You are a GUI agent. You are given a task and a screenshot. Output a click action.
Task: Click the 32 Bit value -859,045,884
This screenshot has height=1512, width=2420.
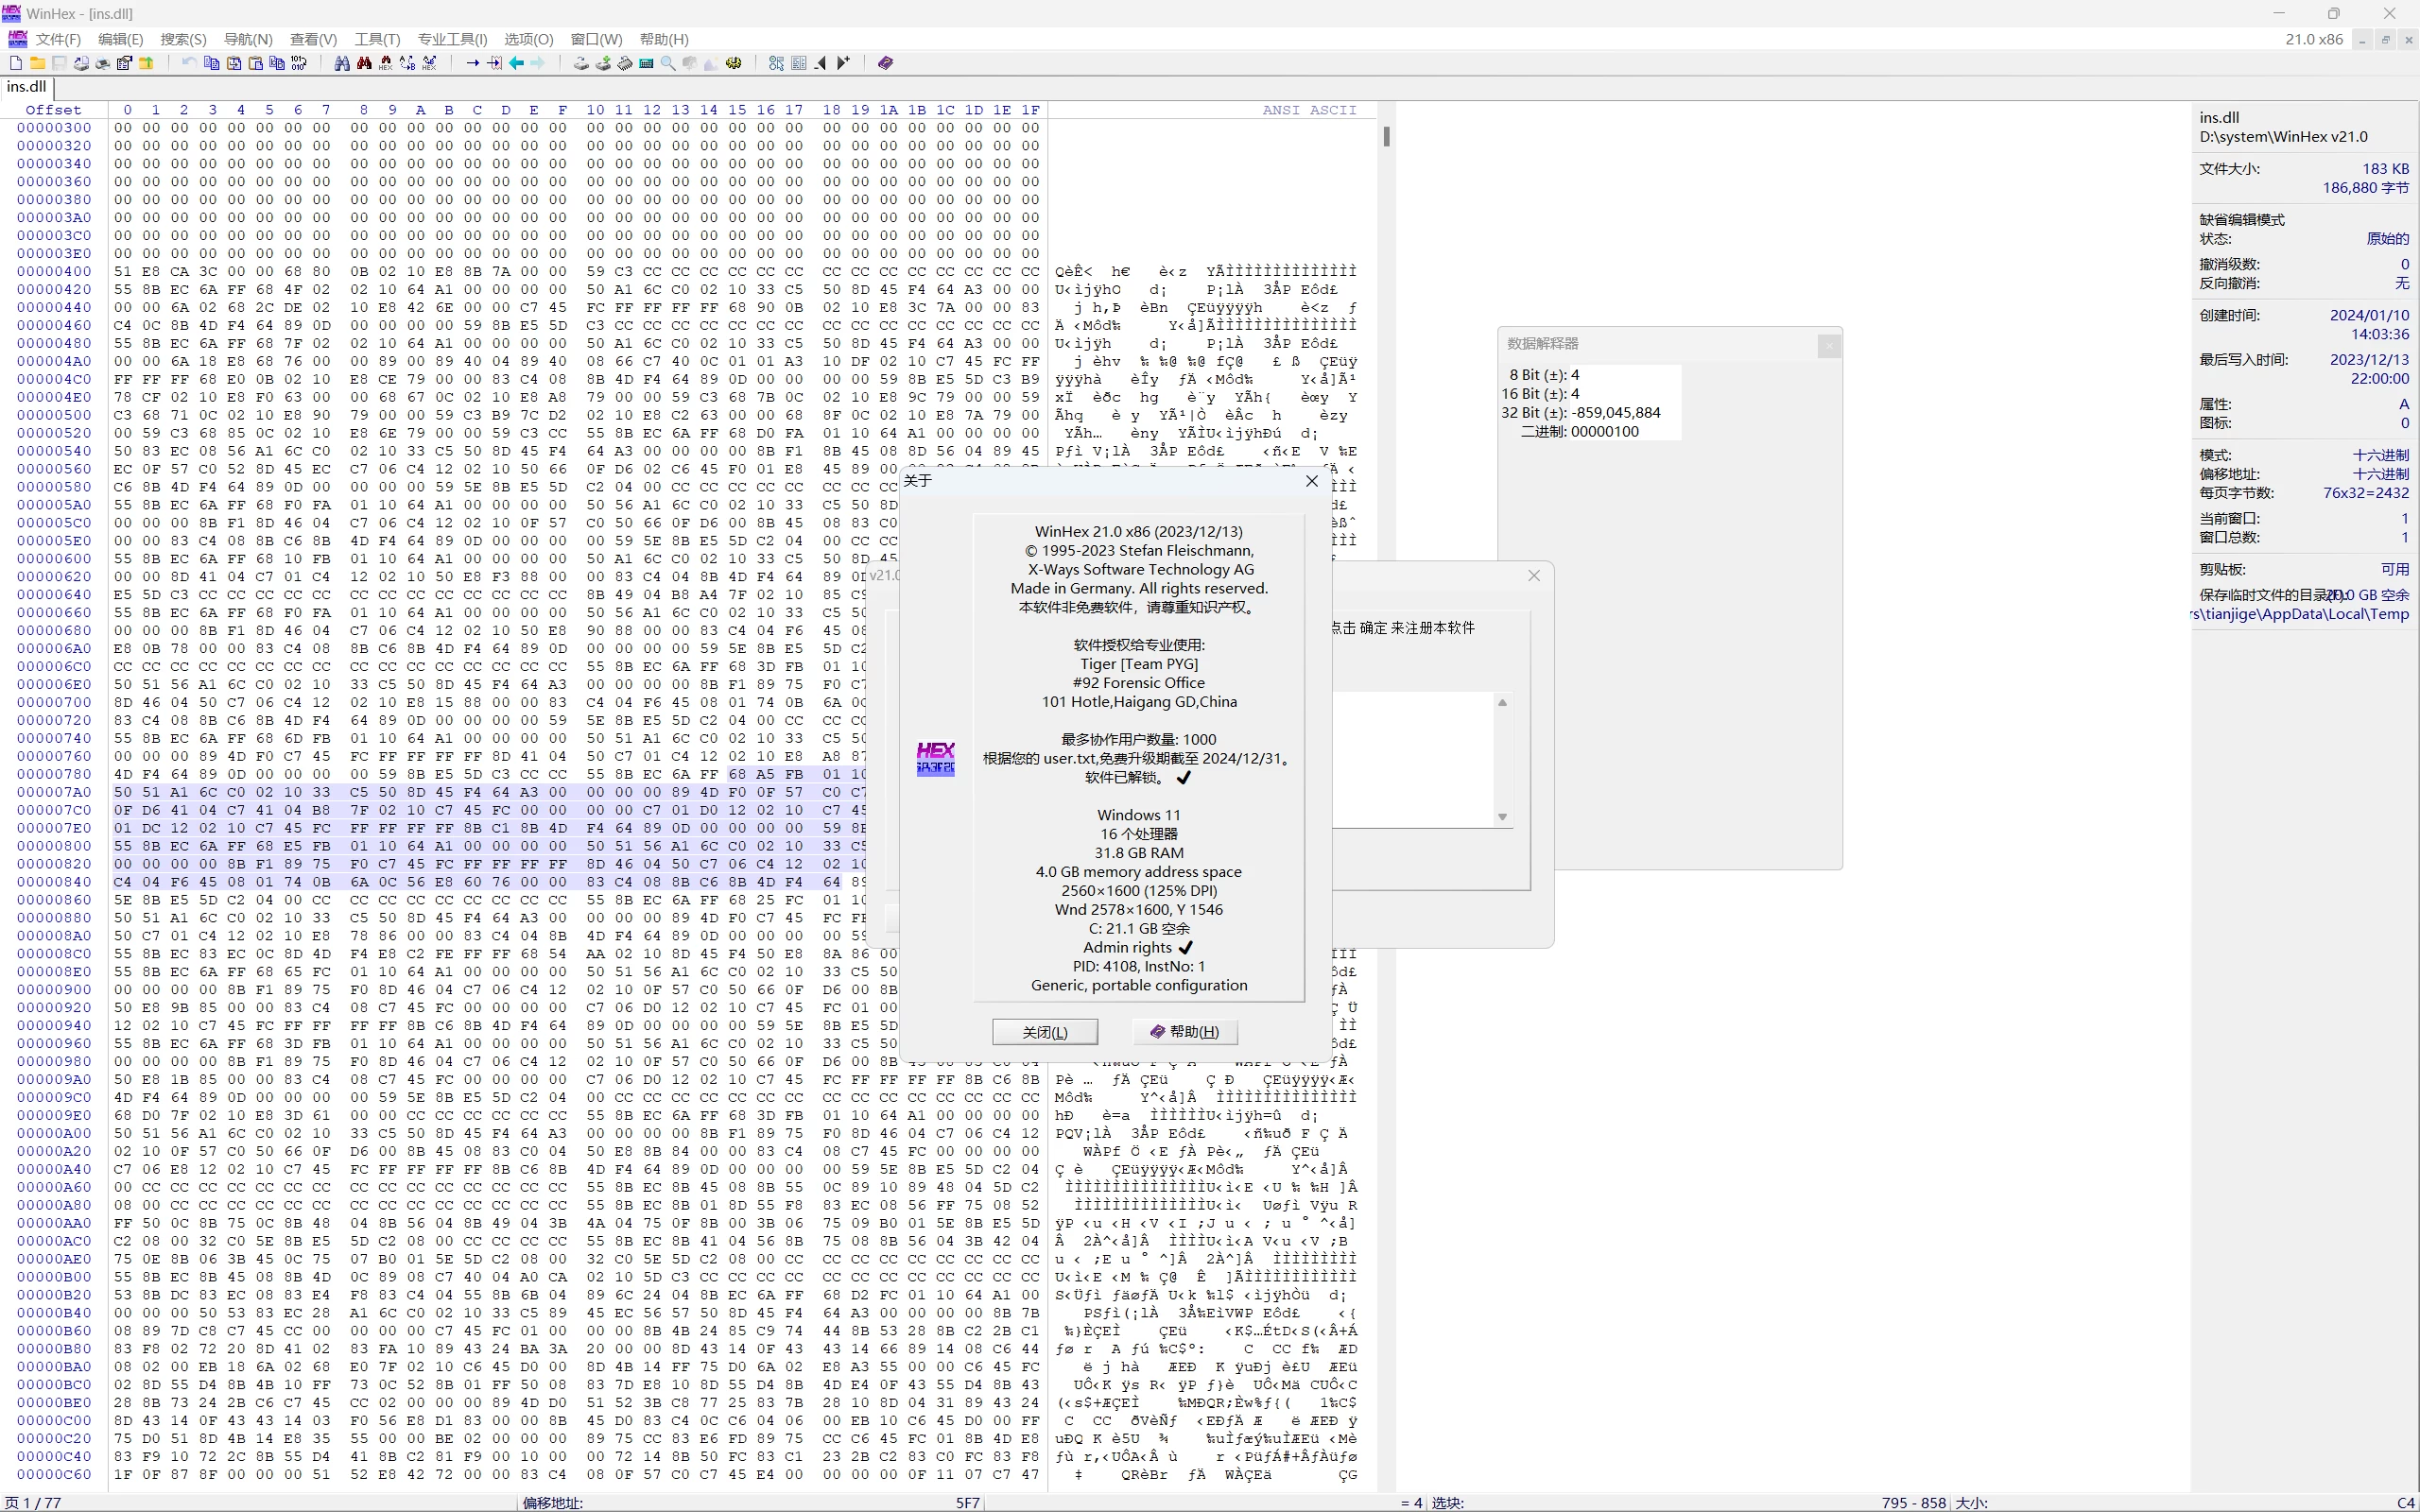coord(1616,413)
